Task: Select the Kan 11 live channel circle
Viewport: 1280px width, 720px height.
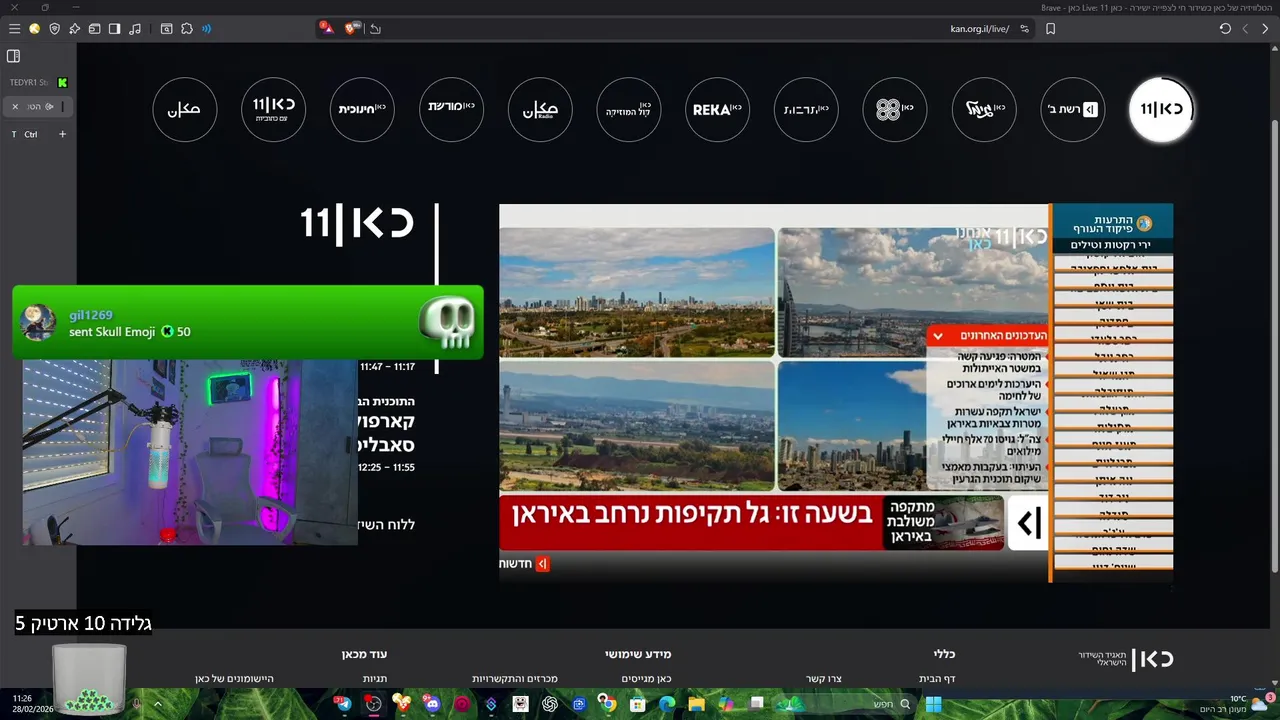Action: [1161, 109]
